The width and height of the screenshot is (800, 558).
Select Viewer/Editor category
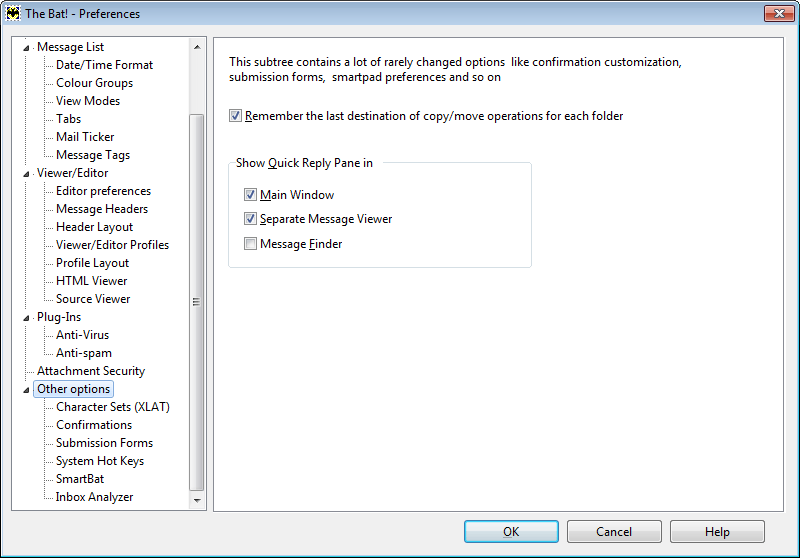72,173
